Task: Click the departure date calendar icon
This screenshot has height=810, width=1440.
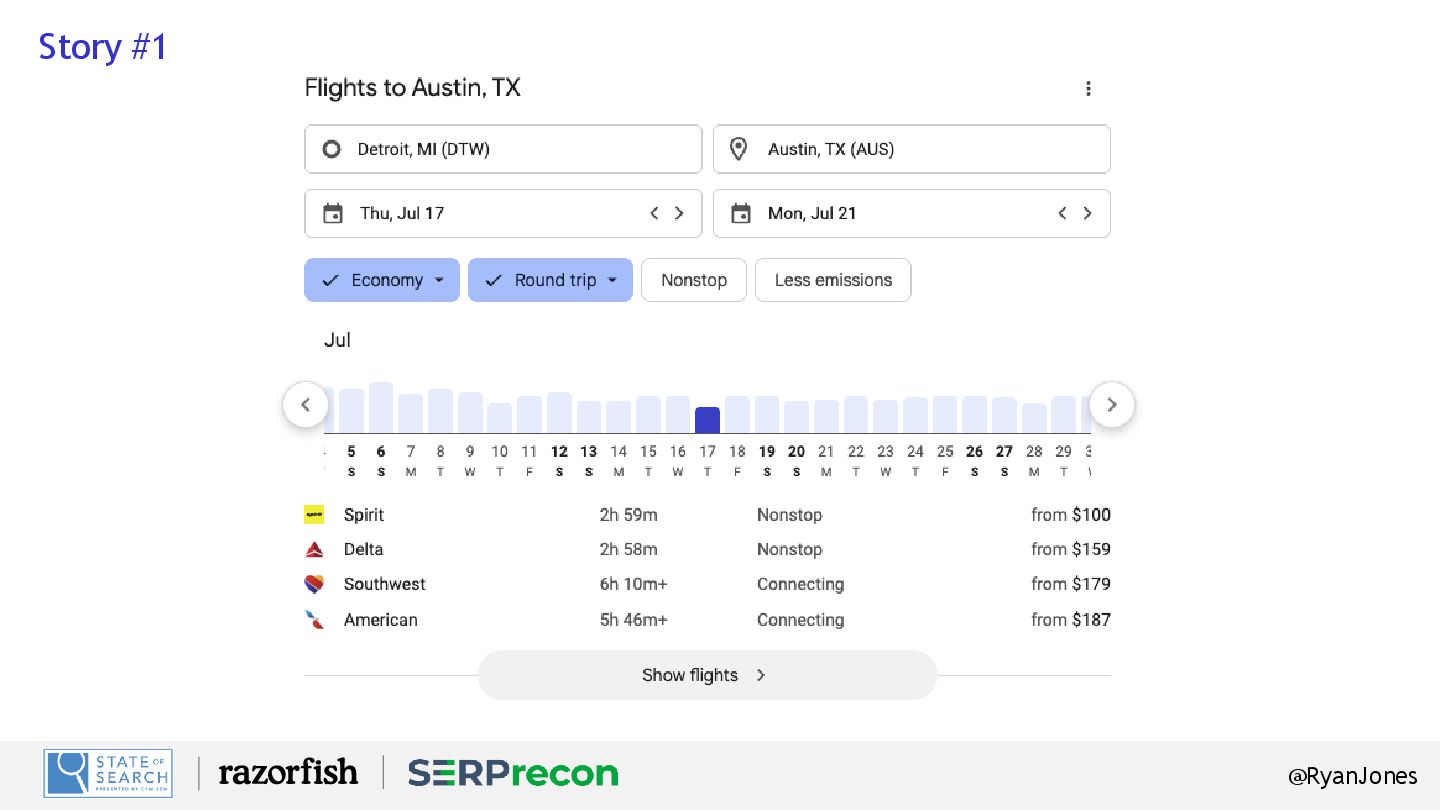Action: 333,213
